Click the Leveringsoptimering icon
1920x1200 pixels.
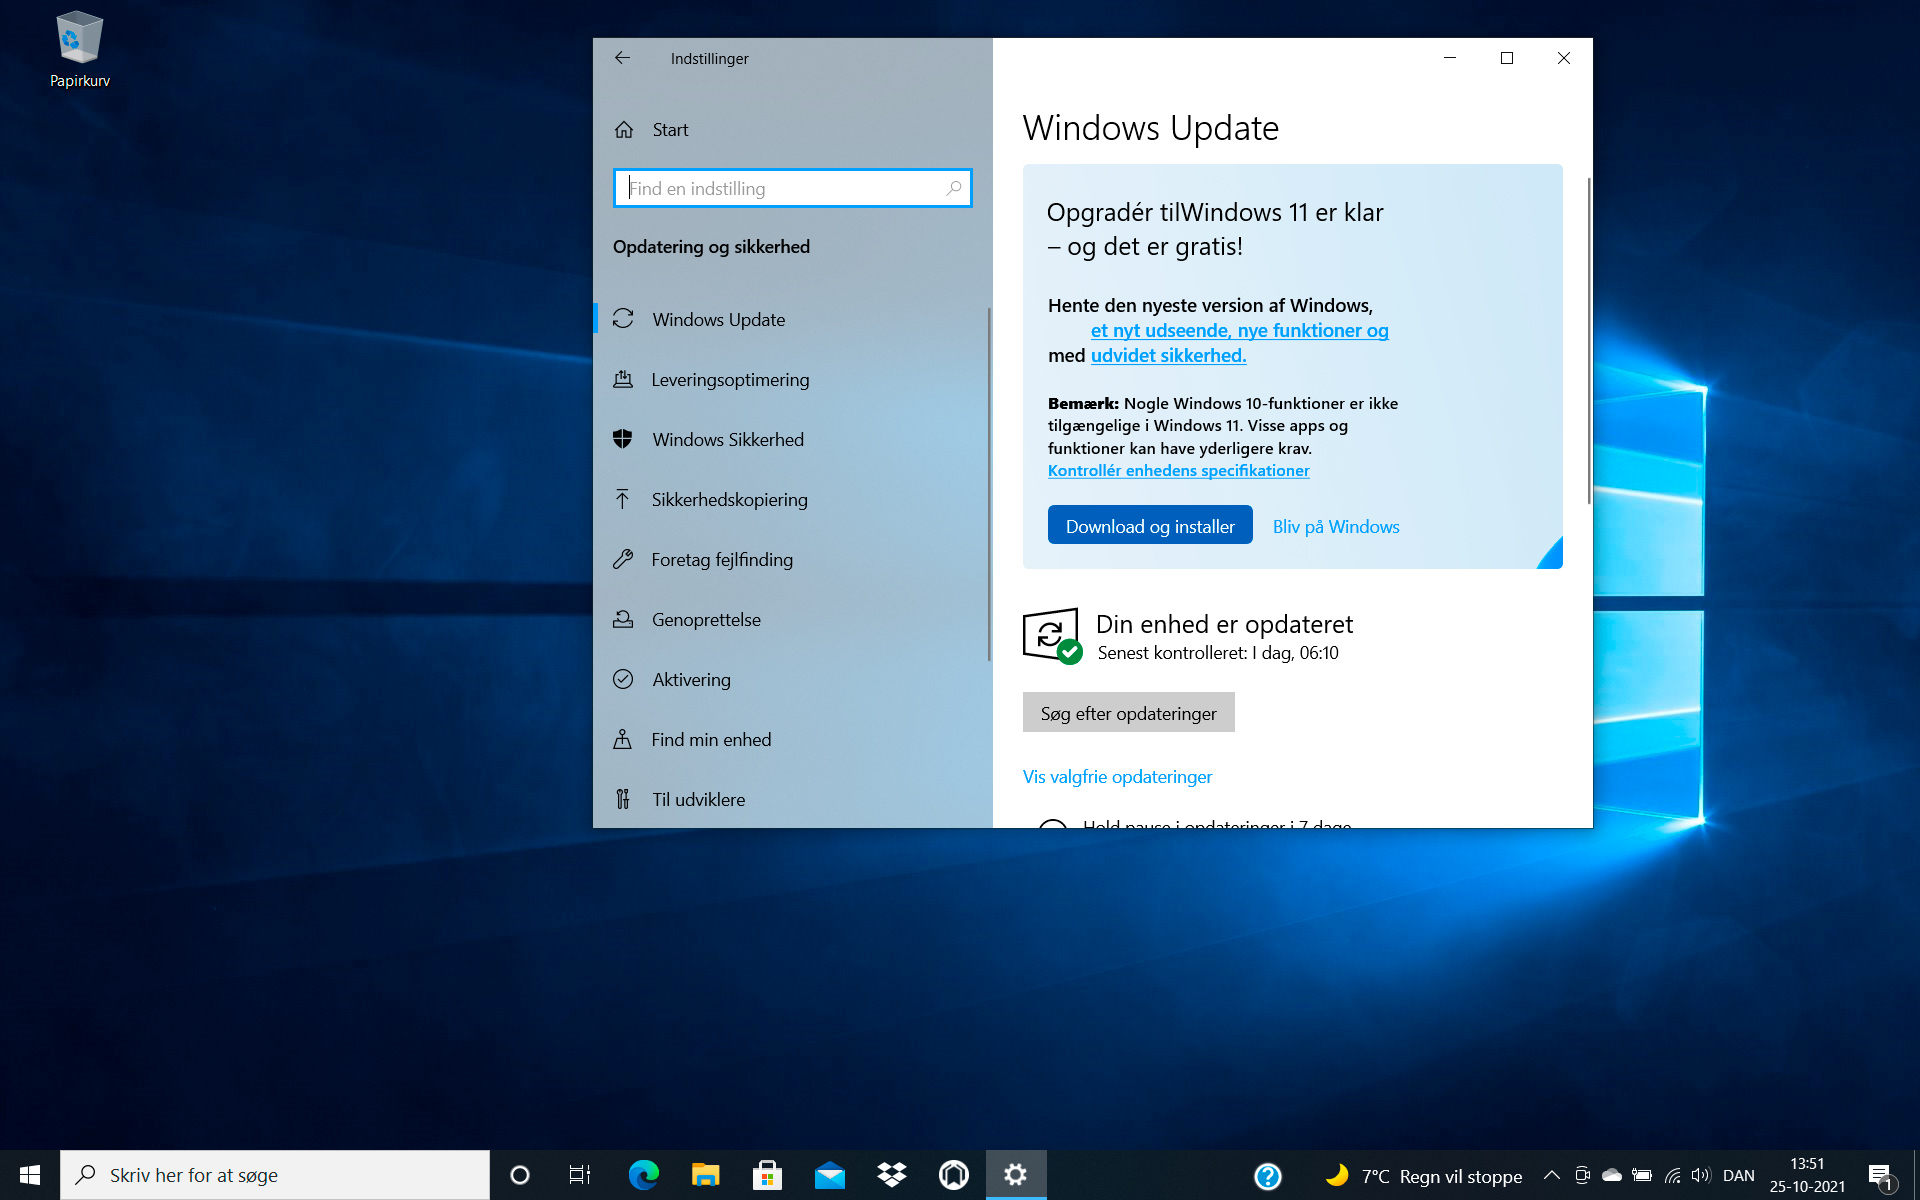pyautogui.click(x=623, y=379)
